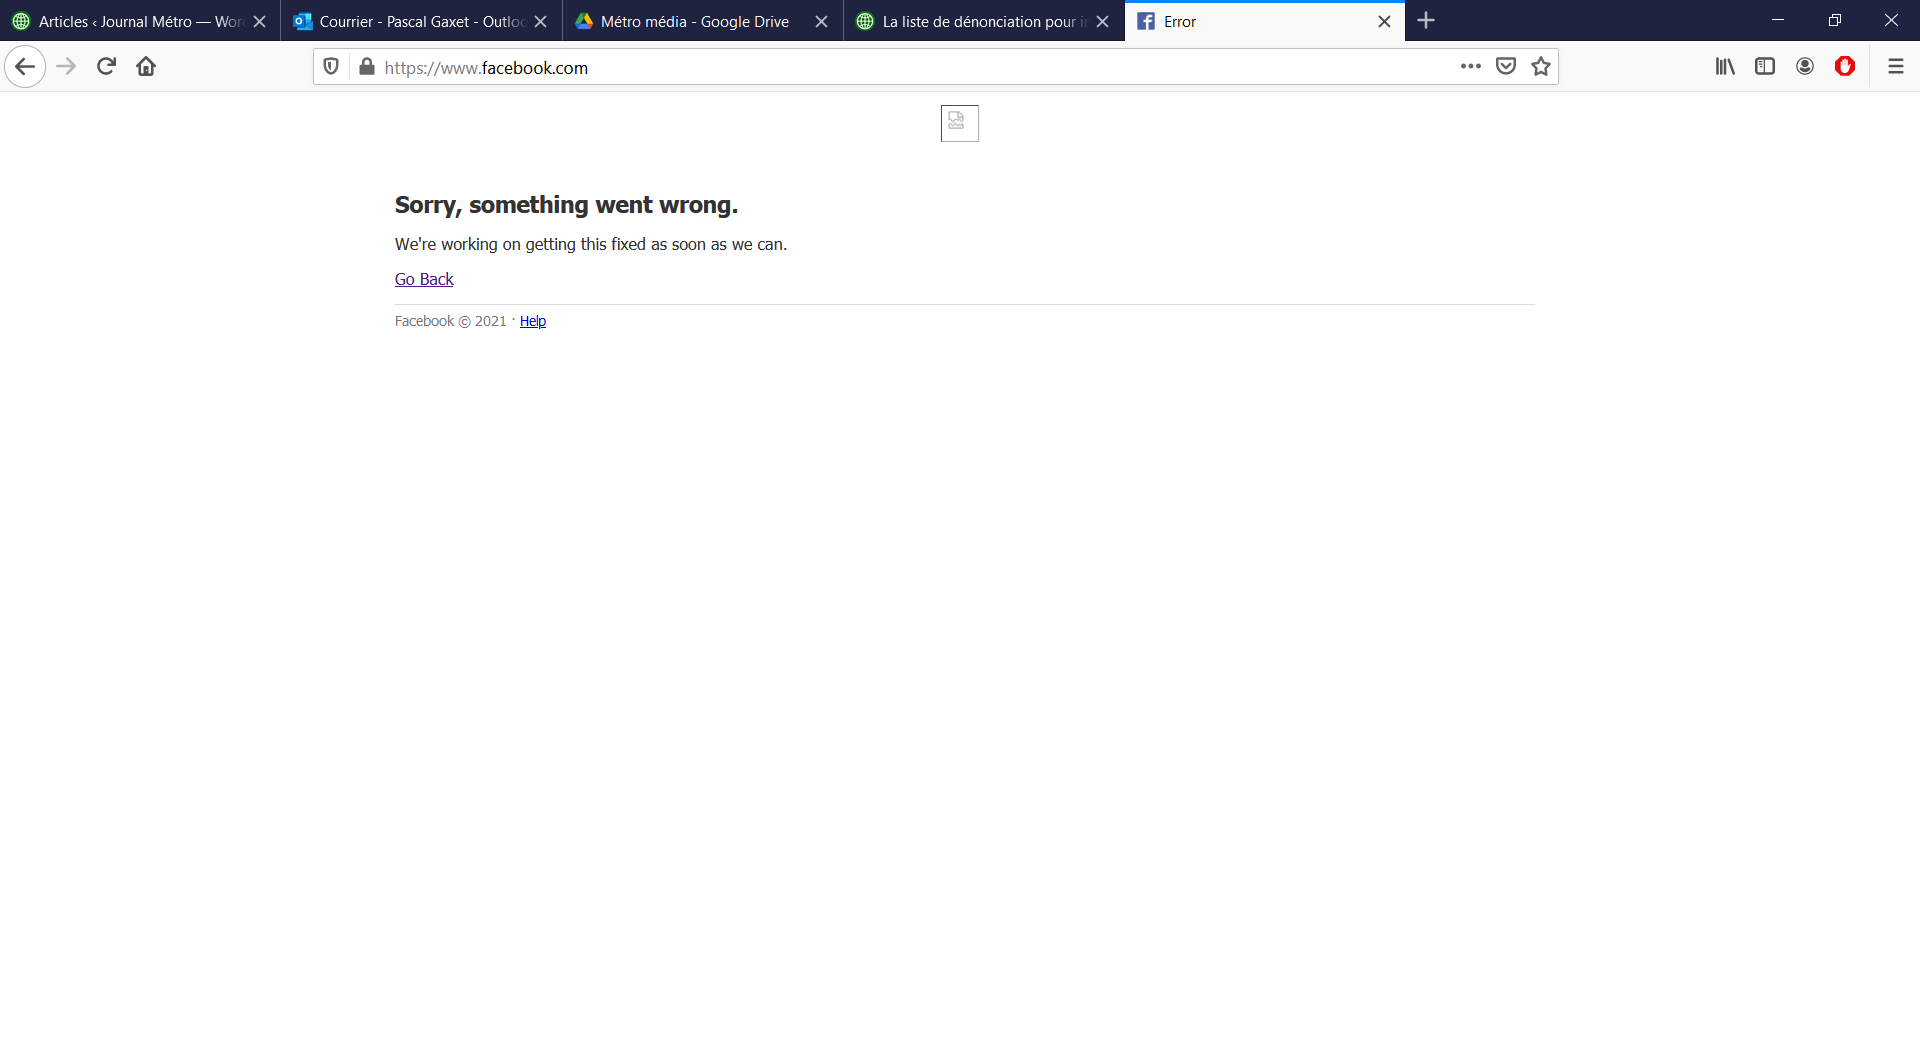The image size is (1920, 1042).
Task: View site security padlock details
Action: click(x=367, y=67)
